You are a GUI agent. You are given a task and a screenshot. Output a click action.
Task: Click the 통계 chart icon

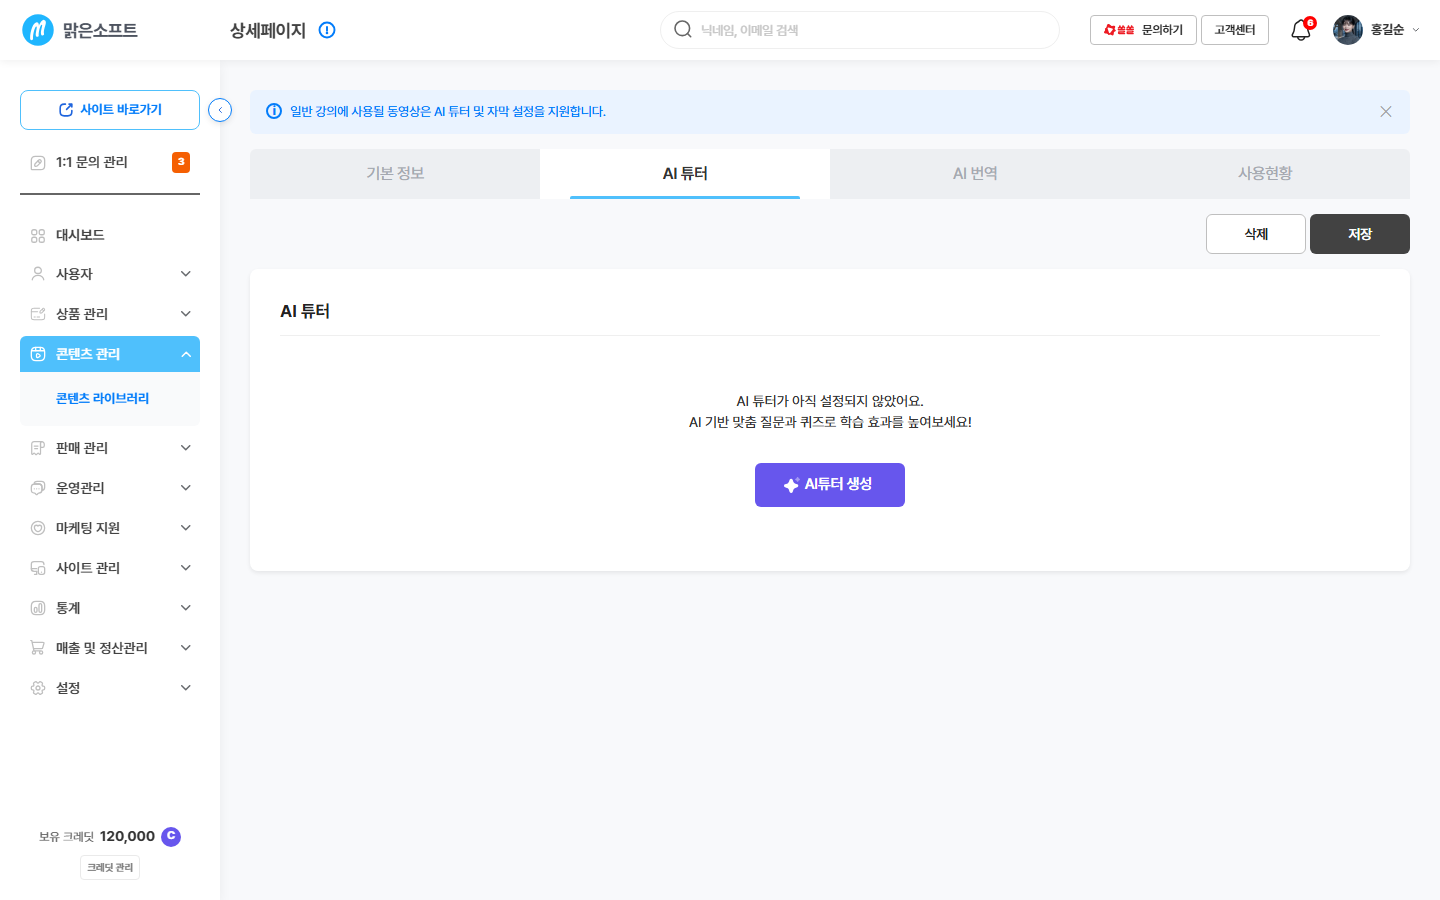tap(38, 608)
